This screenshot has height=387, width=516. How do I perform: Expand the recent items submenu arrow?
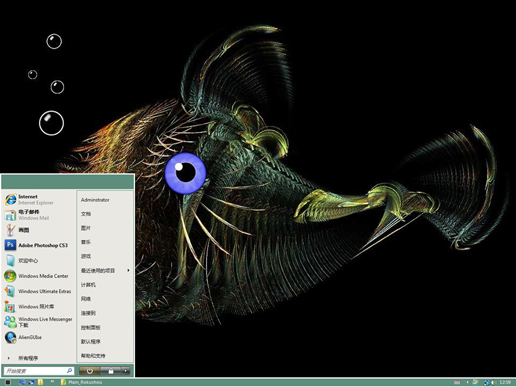tap(128, 270)
